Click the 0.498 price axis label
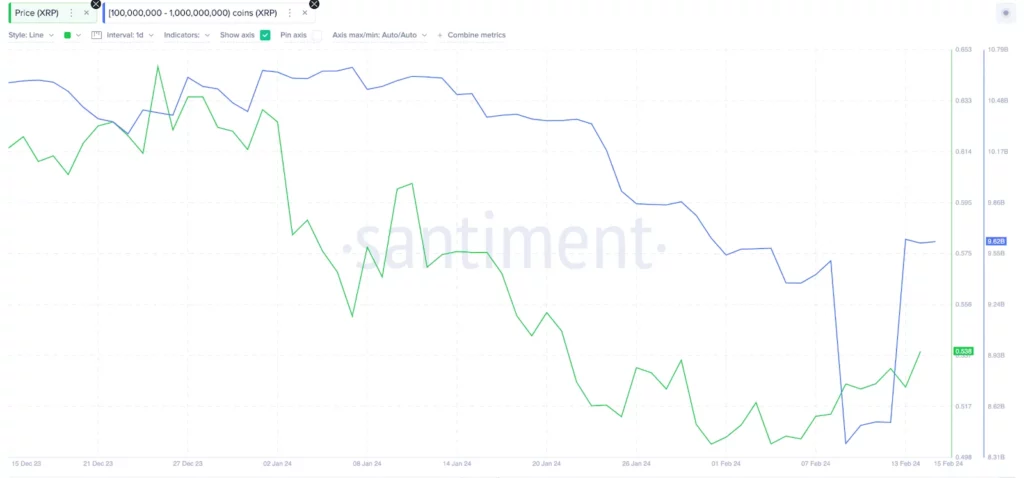Viewport: 1024px width, 478px height. [x=963, y=457]
